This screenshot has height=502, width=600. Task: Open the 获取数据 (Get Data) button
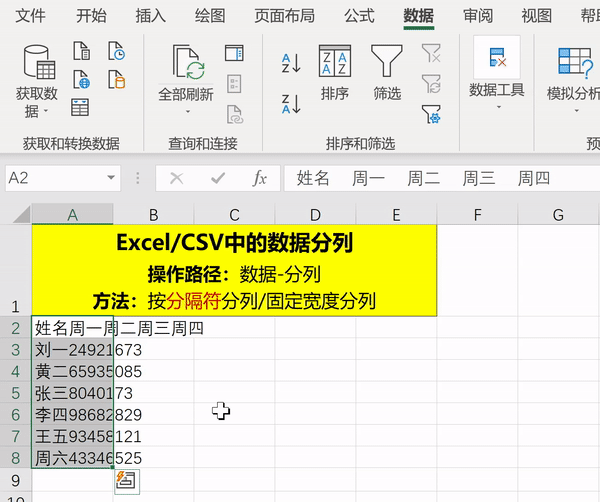point(37,81)
